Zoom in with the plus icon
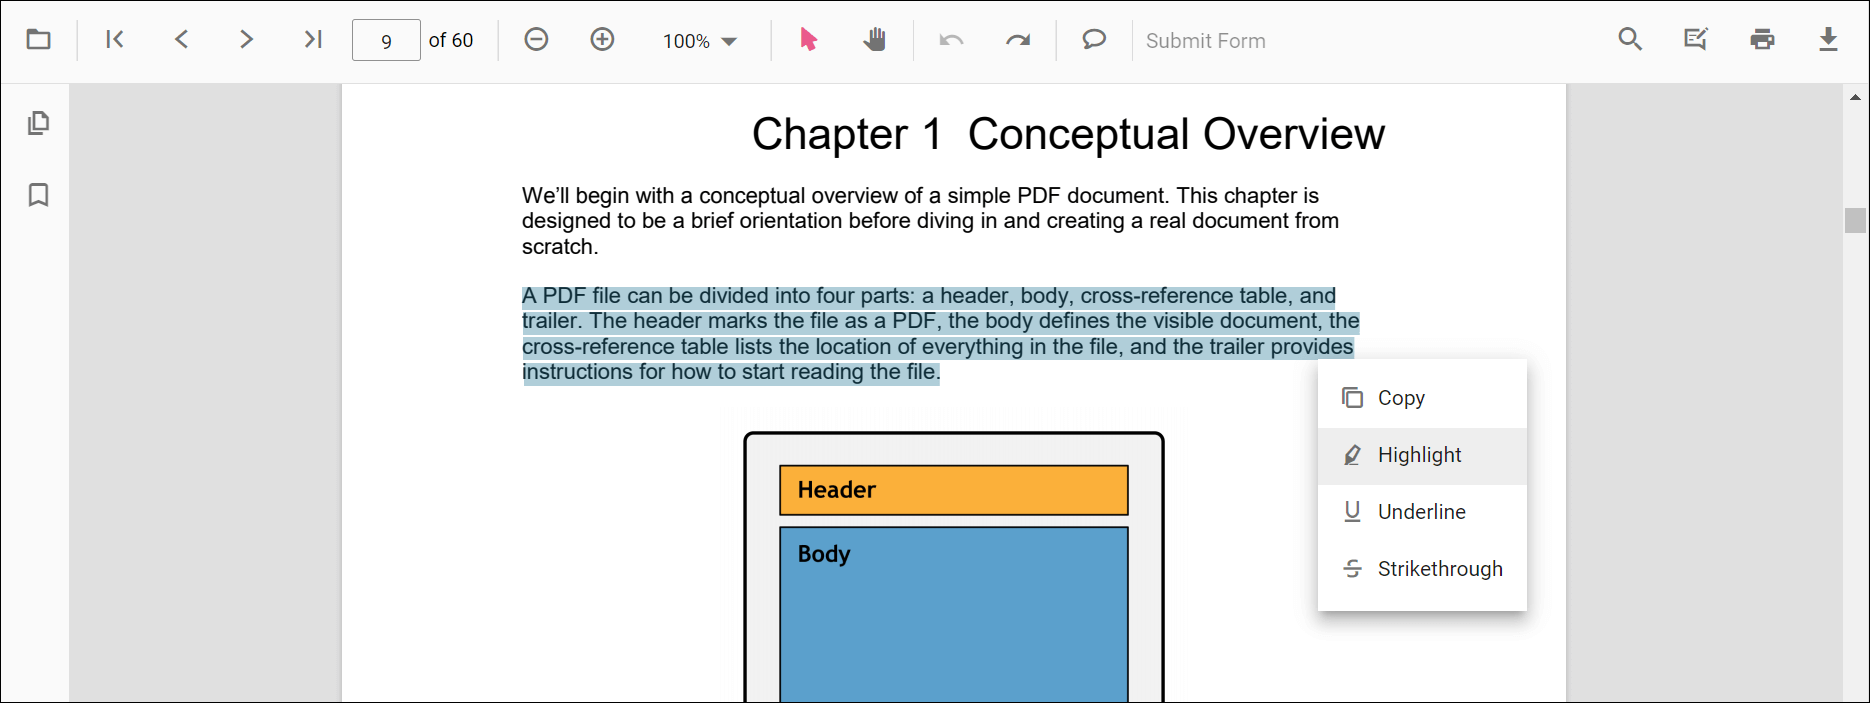1870x703 pixels. click(602, 40)
